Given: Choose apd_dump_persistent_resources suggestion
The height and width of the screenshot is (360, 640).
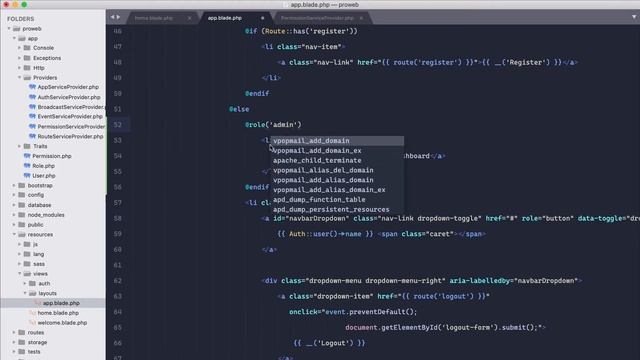Looking at the screenshot, I should [x=337, y=209].
